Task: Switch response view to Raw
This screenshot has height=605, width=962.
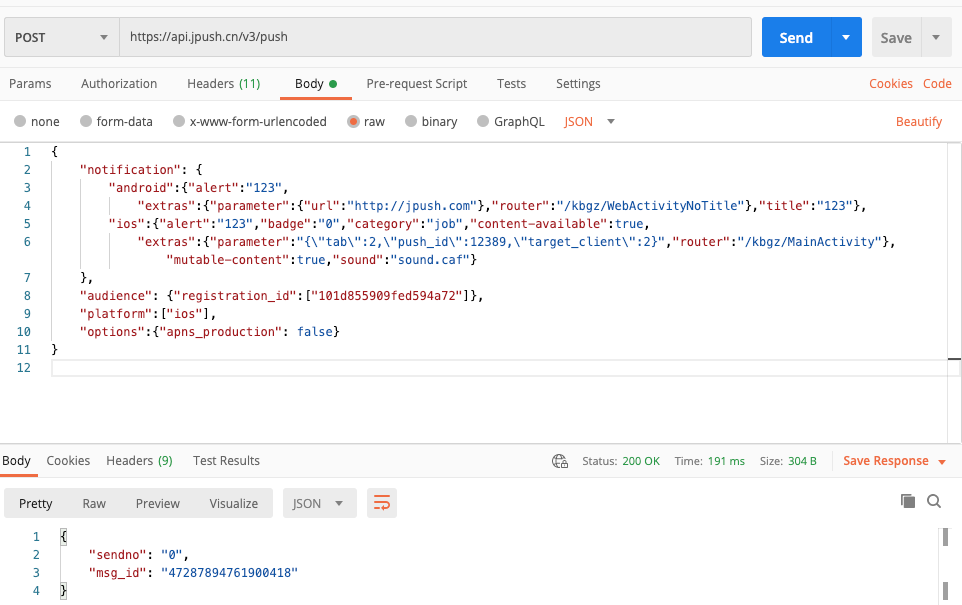Action: click(x=94, y=503)
